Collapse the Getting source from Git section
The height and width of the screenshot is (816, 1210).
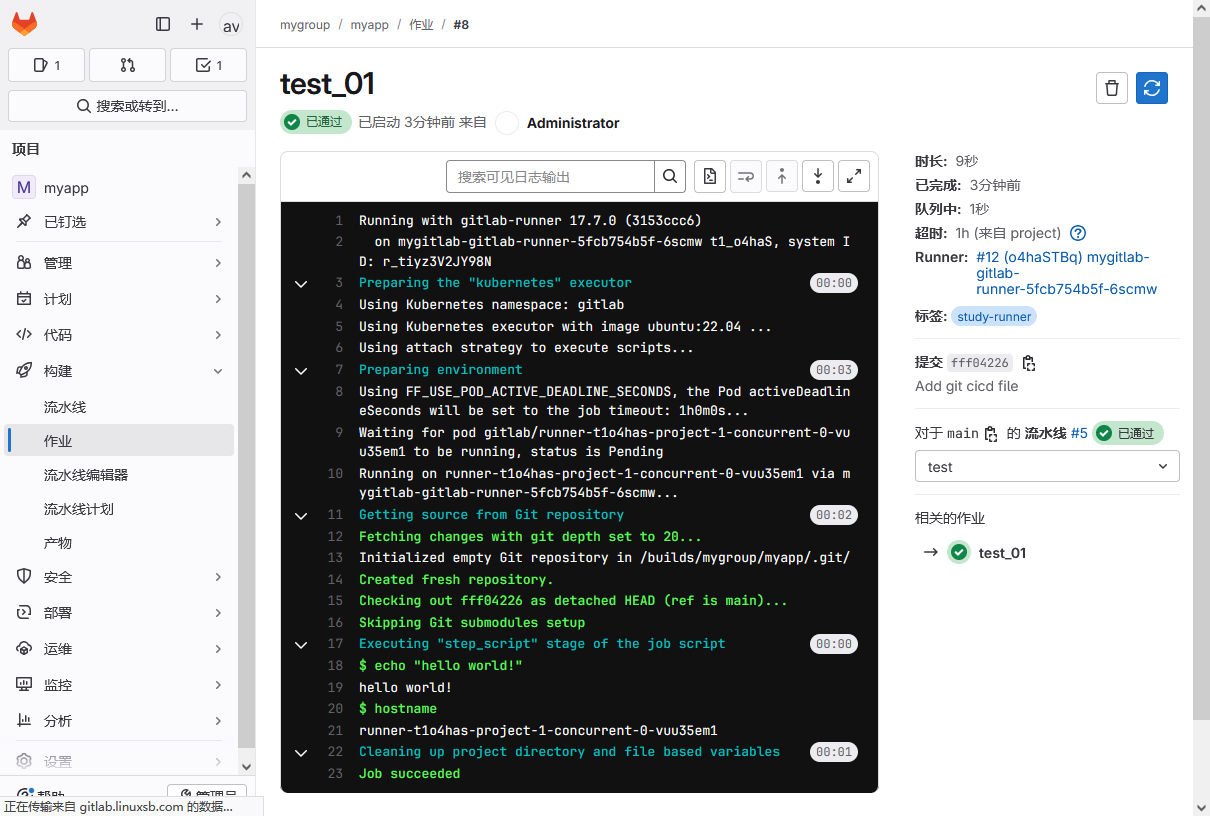click(x=300, y=516)
